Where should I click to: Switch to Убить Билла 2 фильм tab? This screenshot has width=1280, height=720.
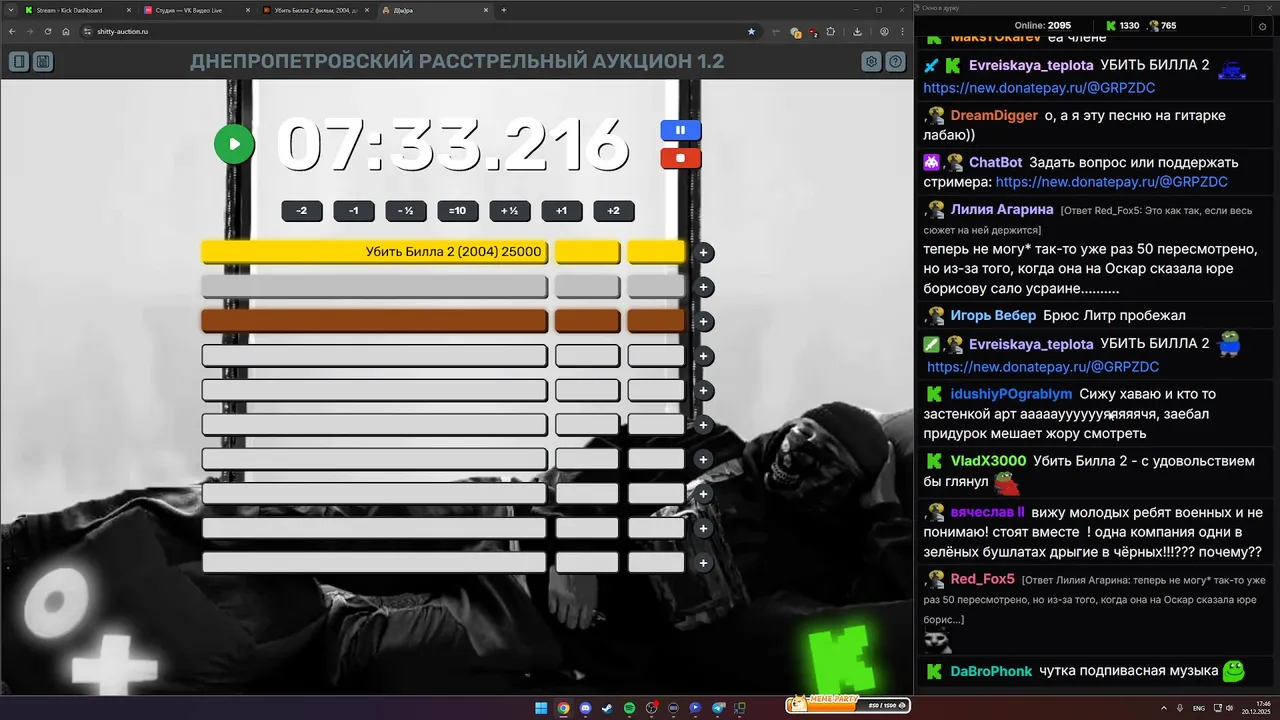click(x=315, y=10)
